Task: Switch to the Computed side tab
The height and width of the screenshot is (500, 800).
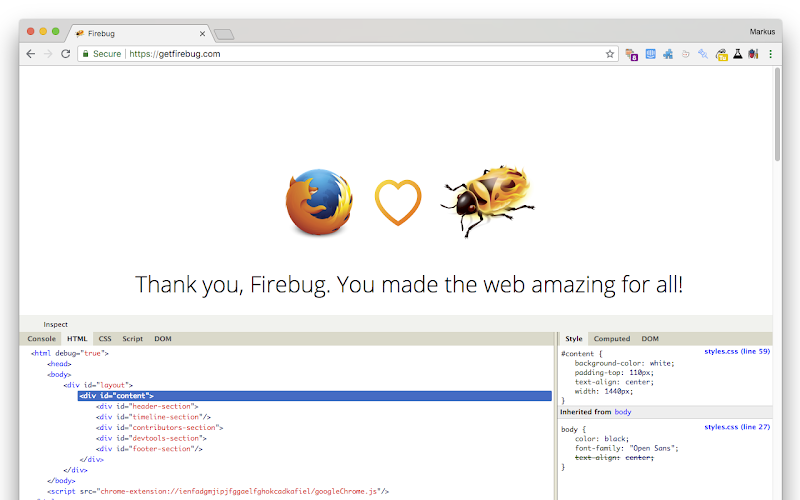Action: [612, 339]
